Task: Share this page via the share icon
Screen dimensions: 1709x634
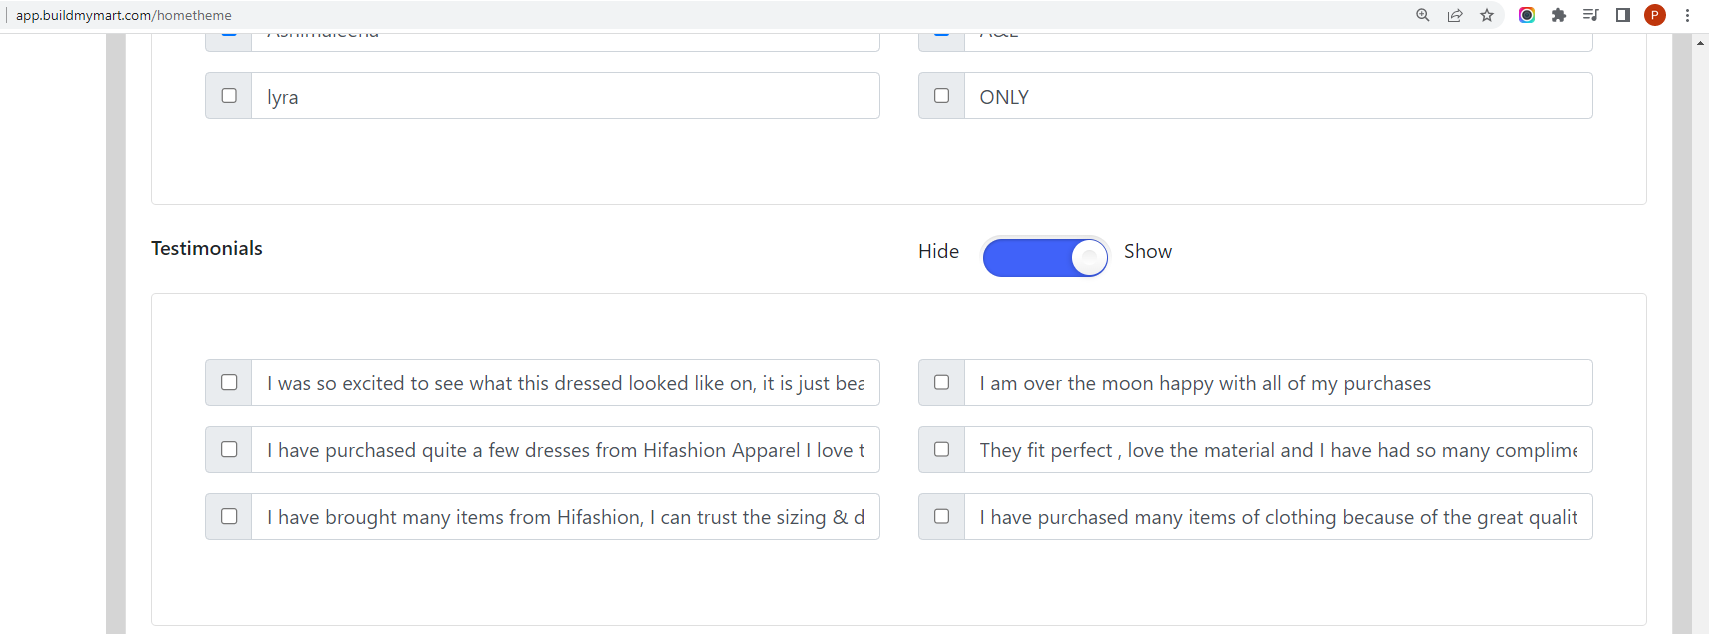Action: [x=1455, y=15]
